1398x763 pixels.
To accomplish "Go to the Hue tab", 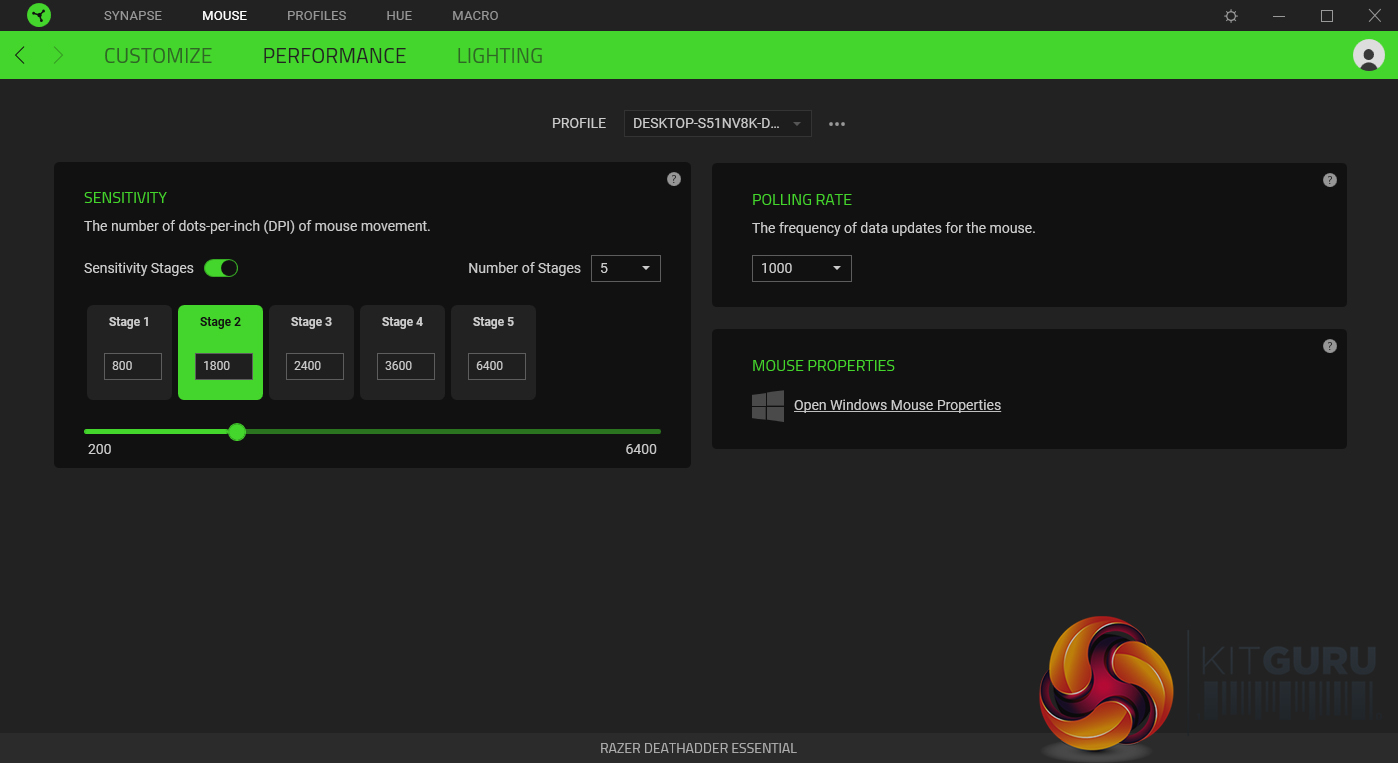I will point(399,16).
